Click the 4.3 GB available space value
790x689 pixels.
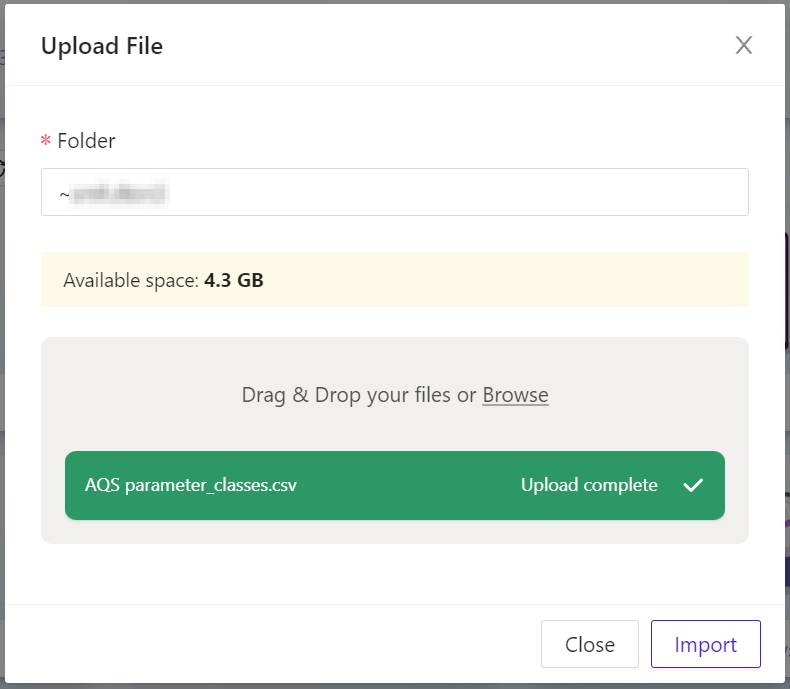pos(234,280)
